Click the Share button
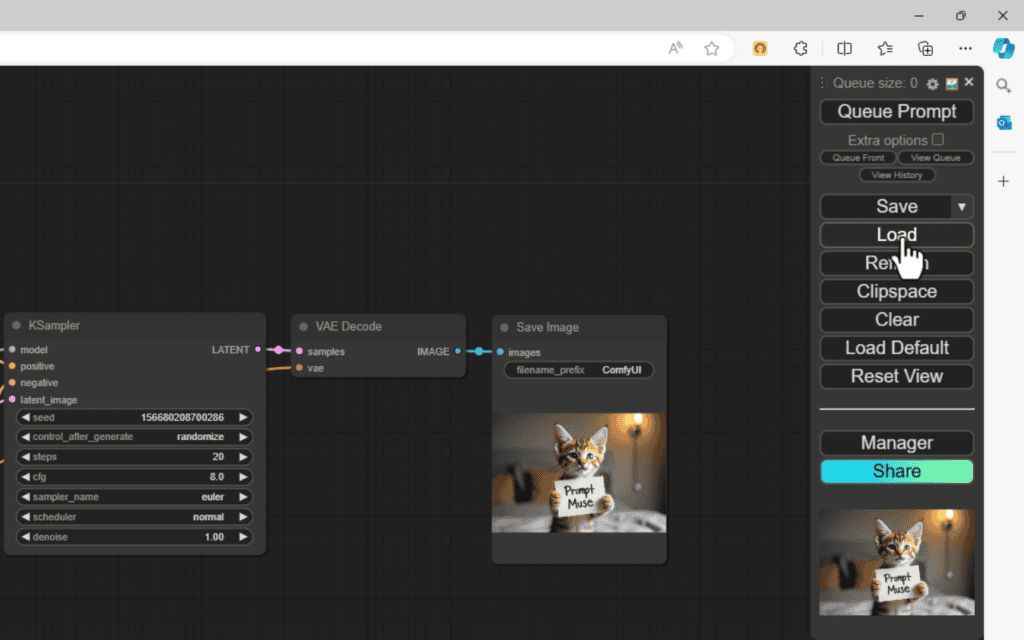Image resolution: width=1024 pixels, height=640 pixels. [x=896, y=470]
